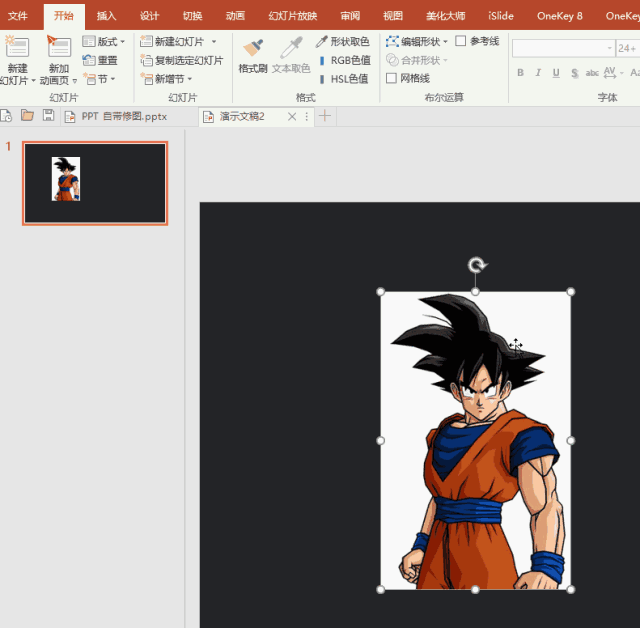The height and width of the screenshot is (628, 640).
Task: Click the top-left resize handle of picture
Action: pos(380,292)
